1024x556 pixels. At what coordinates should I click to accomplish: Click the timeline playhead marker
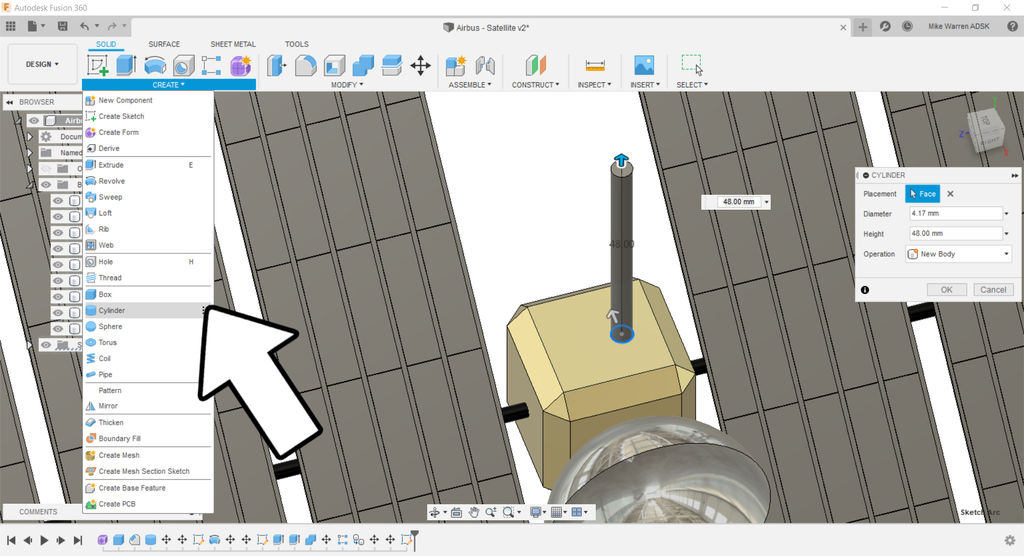[x=415, y=540]
